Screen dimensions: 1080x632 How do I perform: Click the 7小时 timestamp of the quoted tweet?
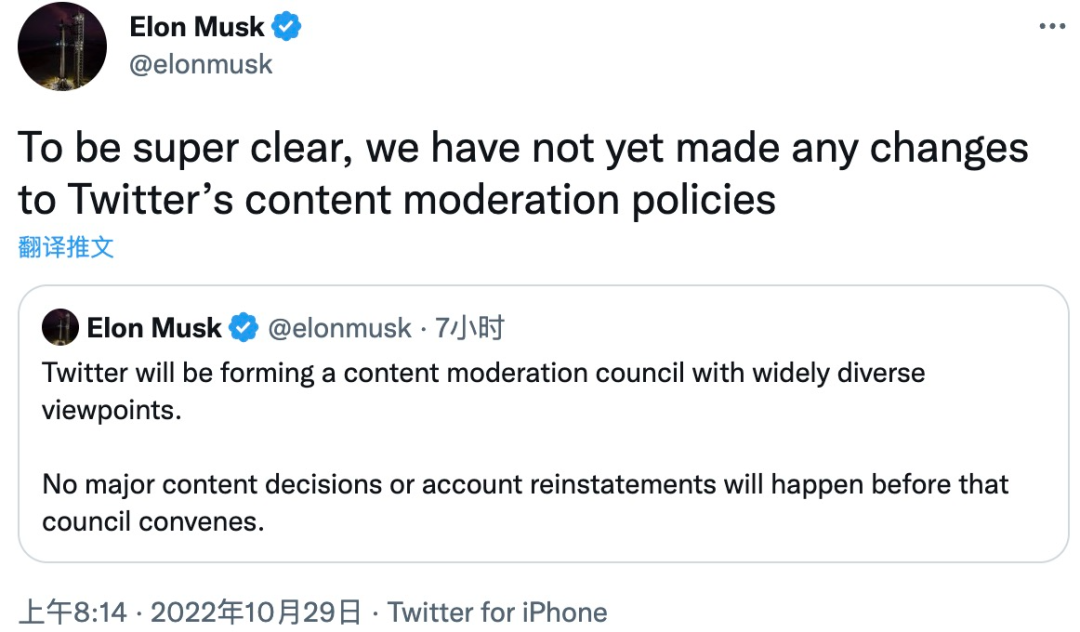tap(469, 328)
